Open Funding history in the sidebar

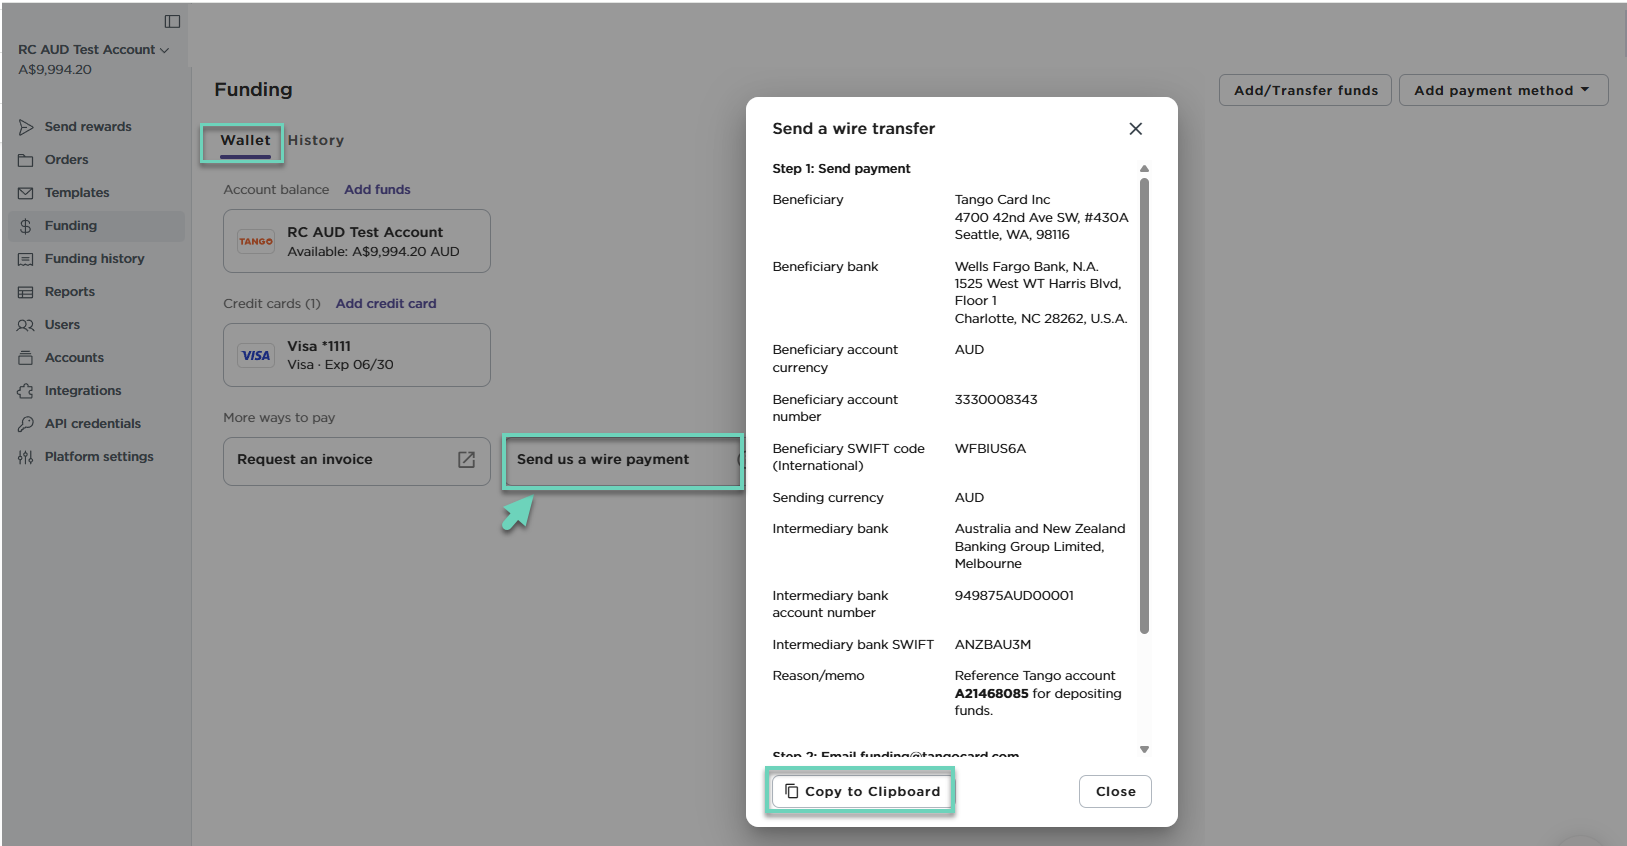pos(94,259)
